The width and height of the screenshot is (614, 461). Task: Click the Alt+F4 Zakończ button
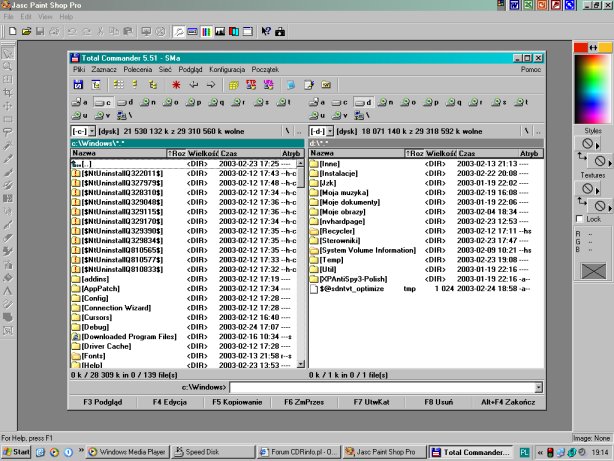(x=508, y=402)
